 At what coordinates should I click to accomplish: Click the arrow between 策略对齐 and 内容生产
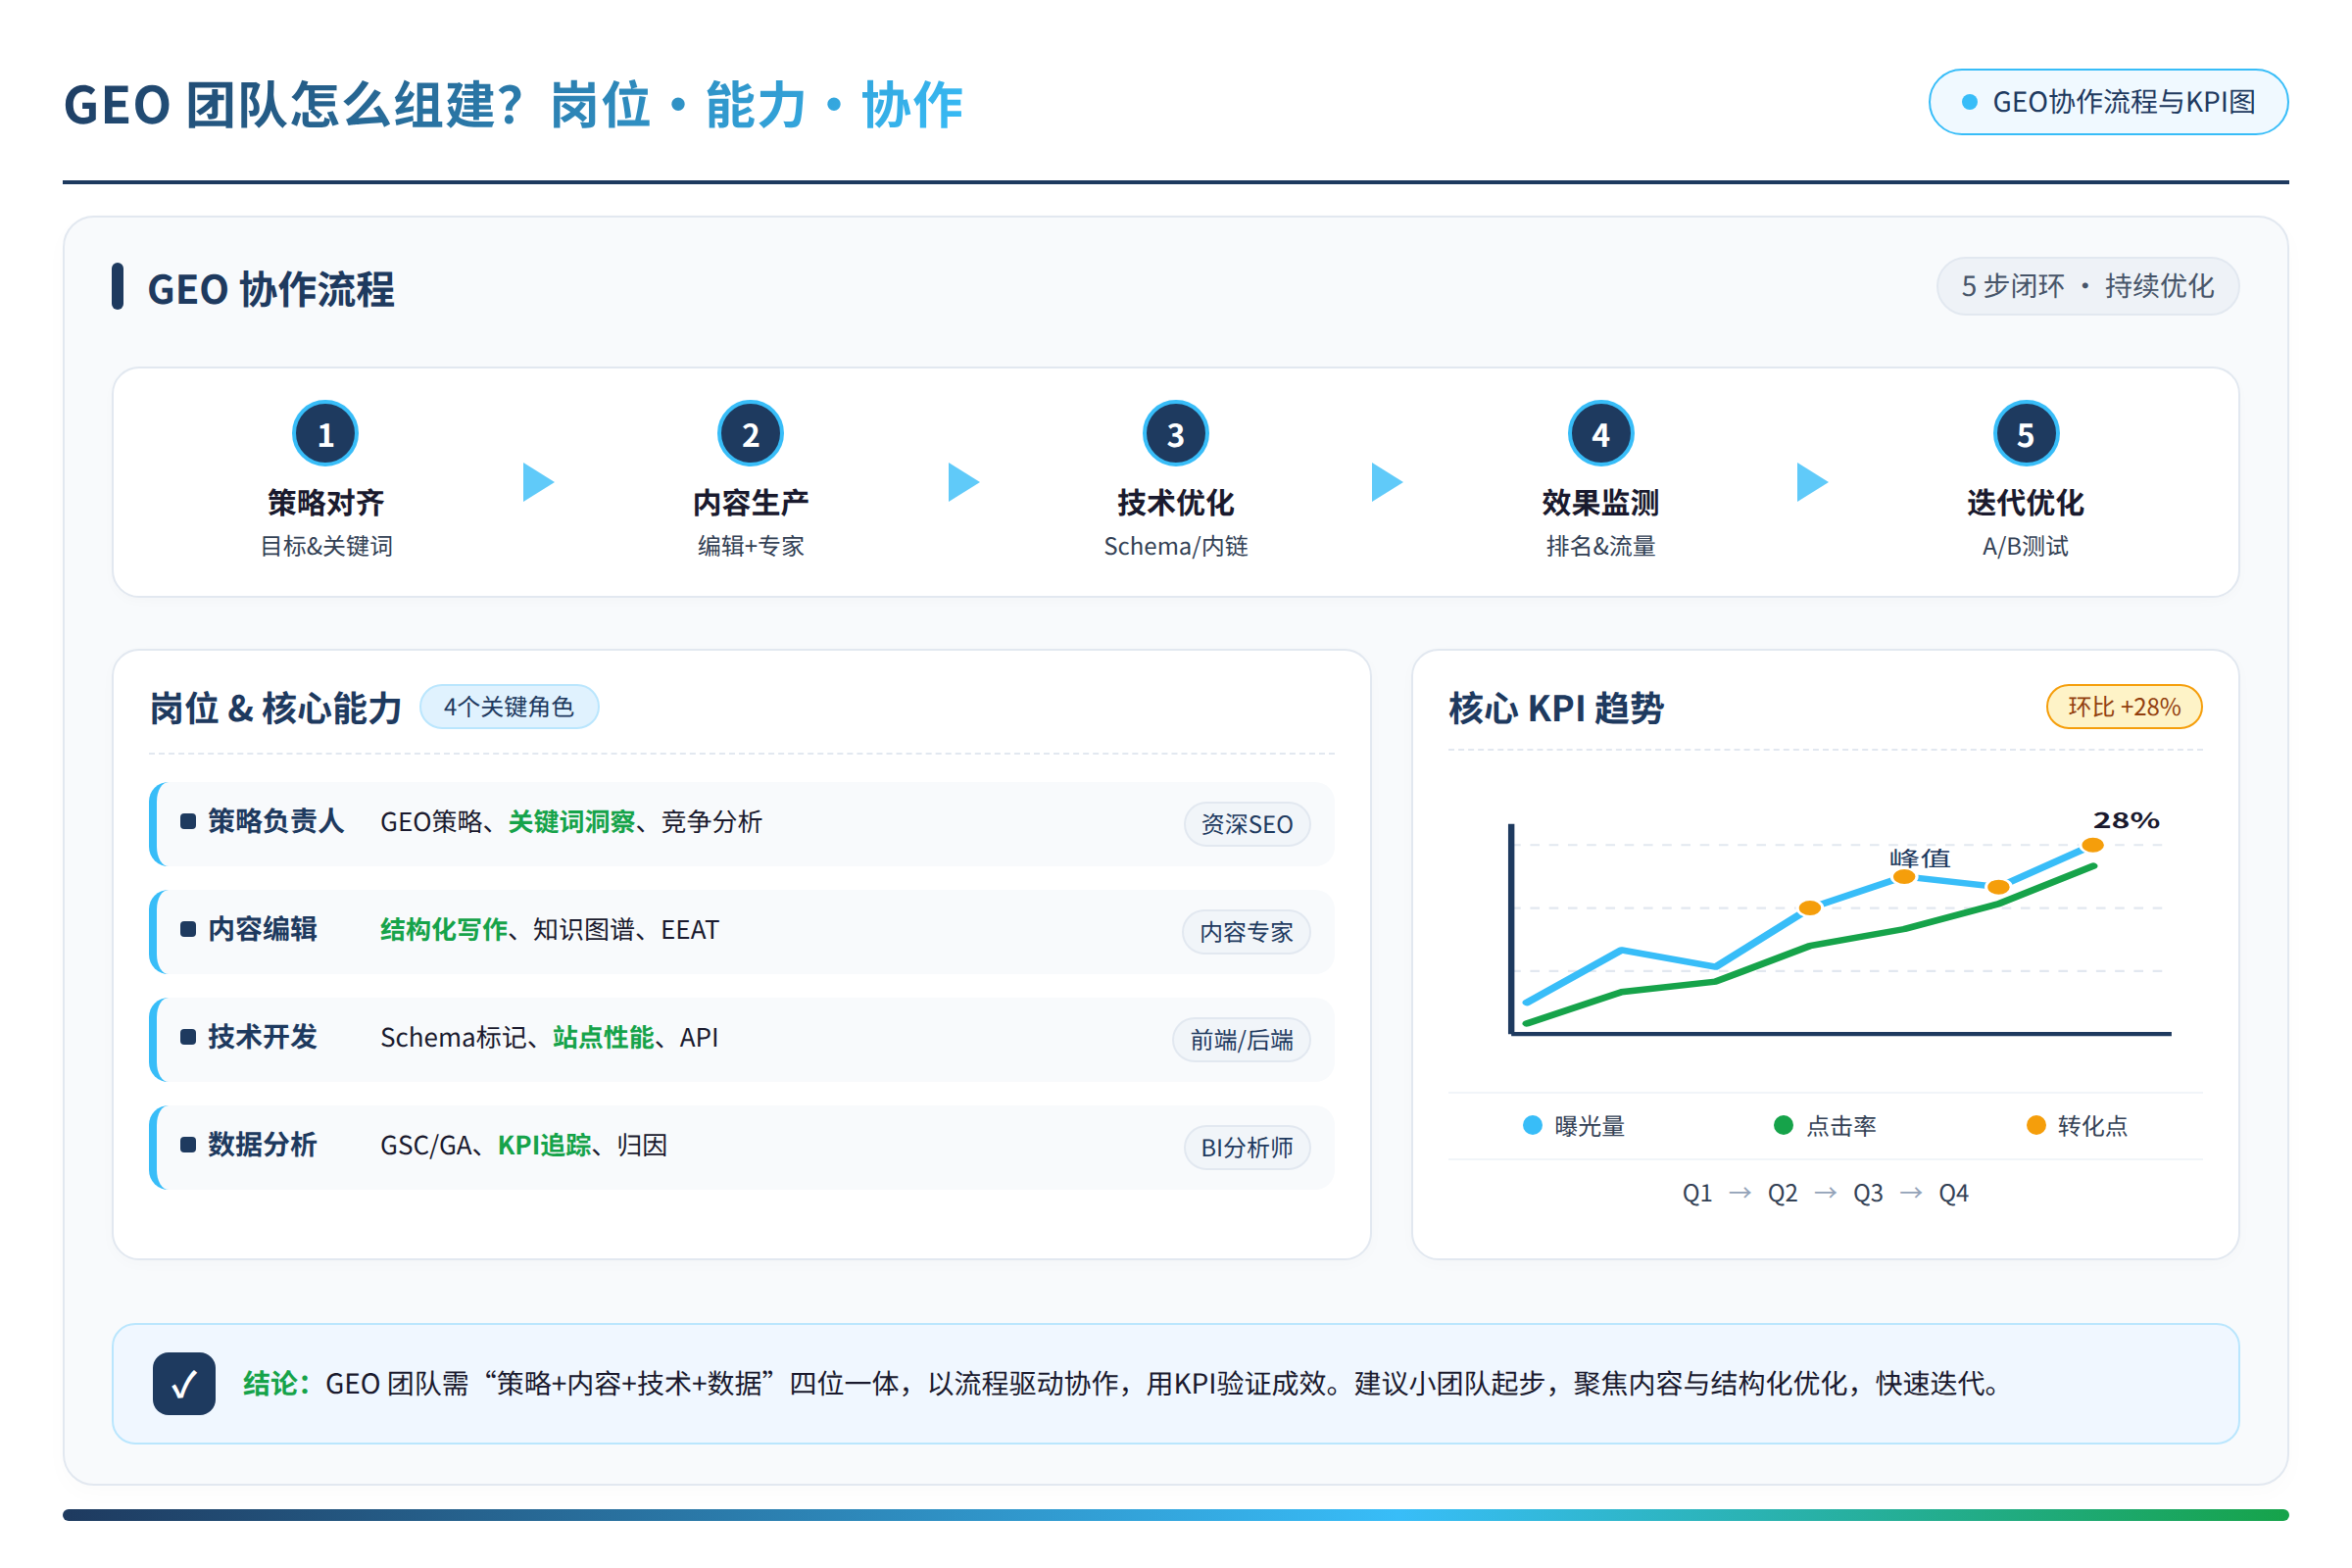pos(538,482)
